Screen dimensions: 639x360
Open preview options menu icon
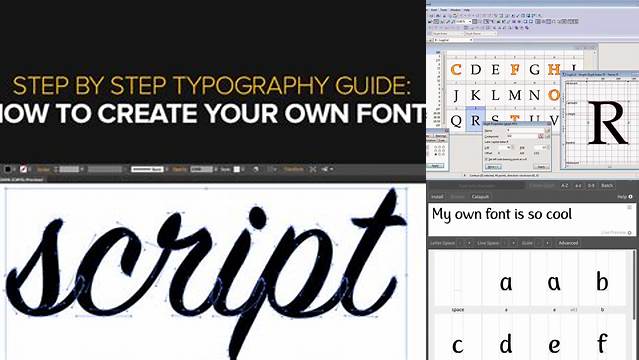(629, 208)
